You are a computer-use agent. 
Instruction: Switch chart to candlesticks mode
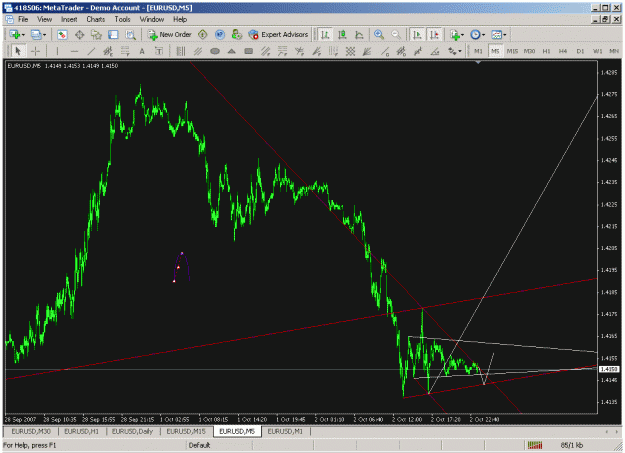click(x=342, y=35)
